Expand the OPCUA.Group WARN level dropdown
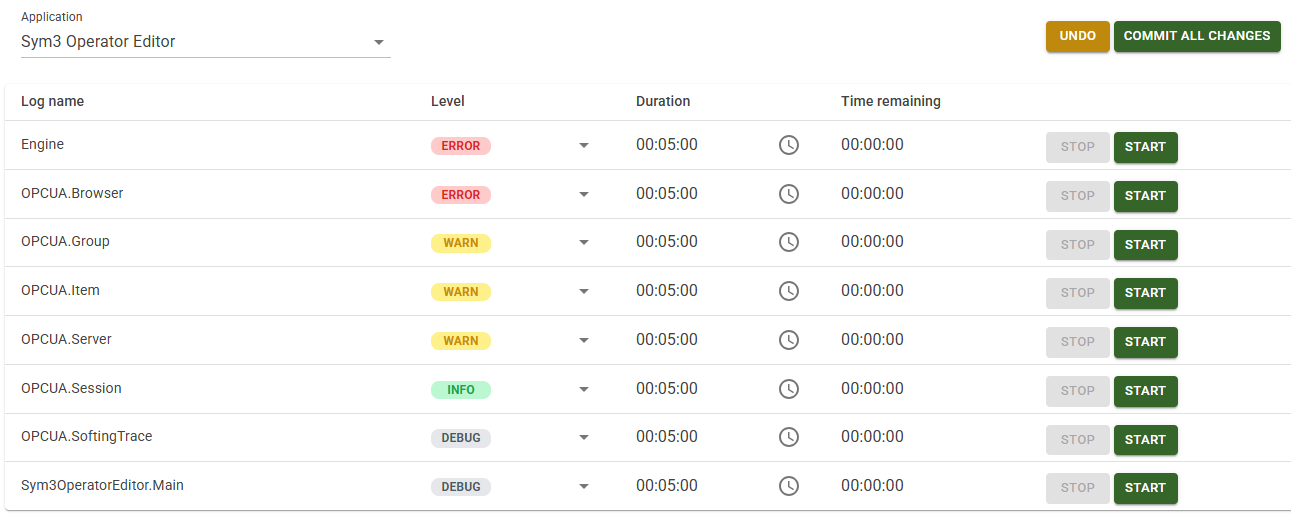Viewport: 1291px width, 521px height. click(584, 243)
